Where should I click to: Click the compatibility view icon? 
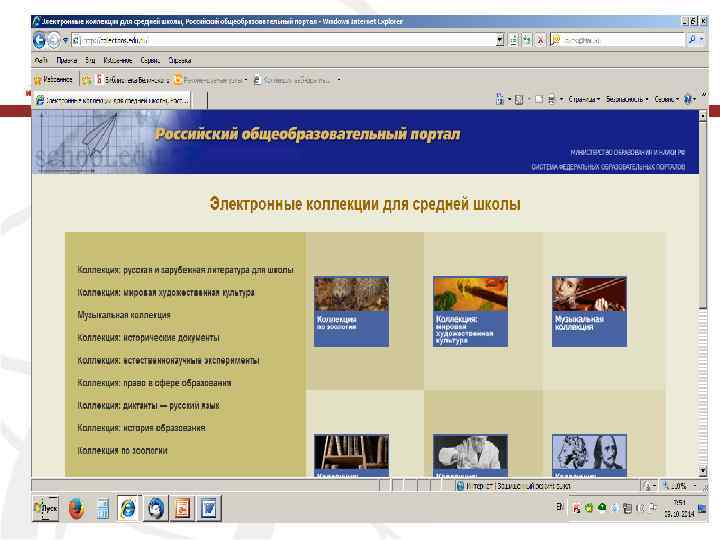tap(513, 40)
